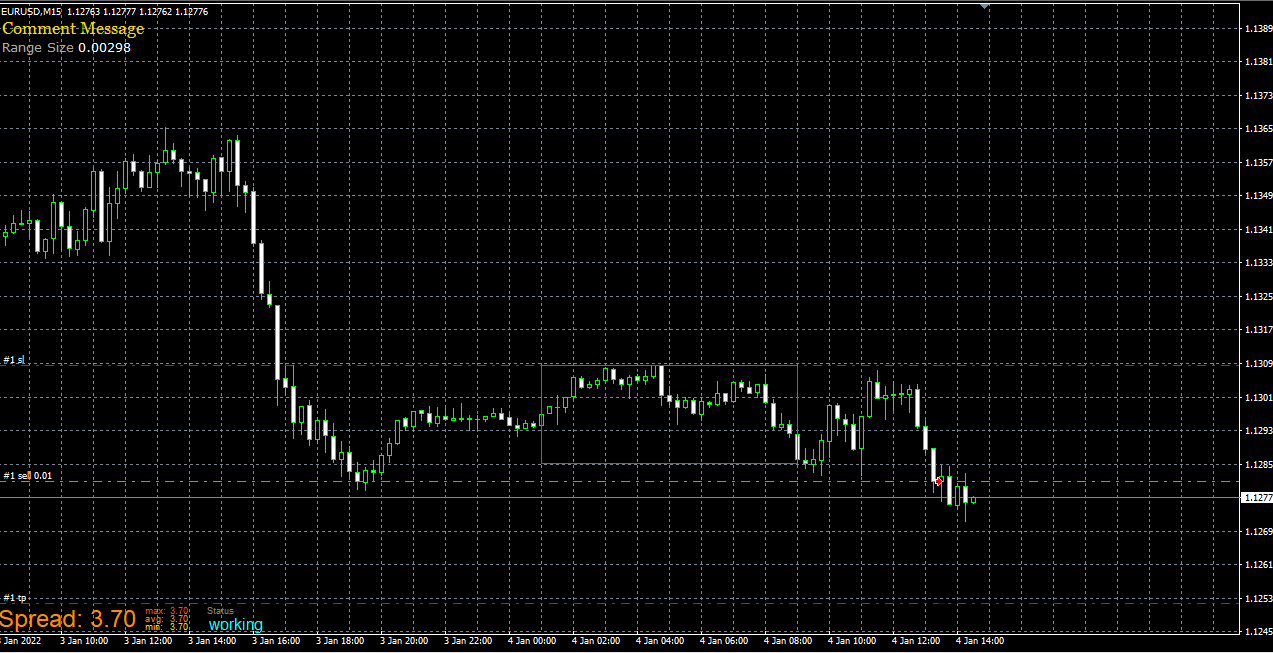Select the red sell arrow trade marker

point(939,481)
